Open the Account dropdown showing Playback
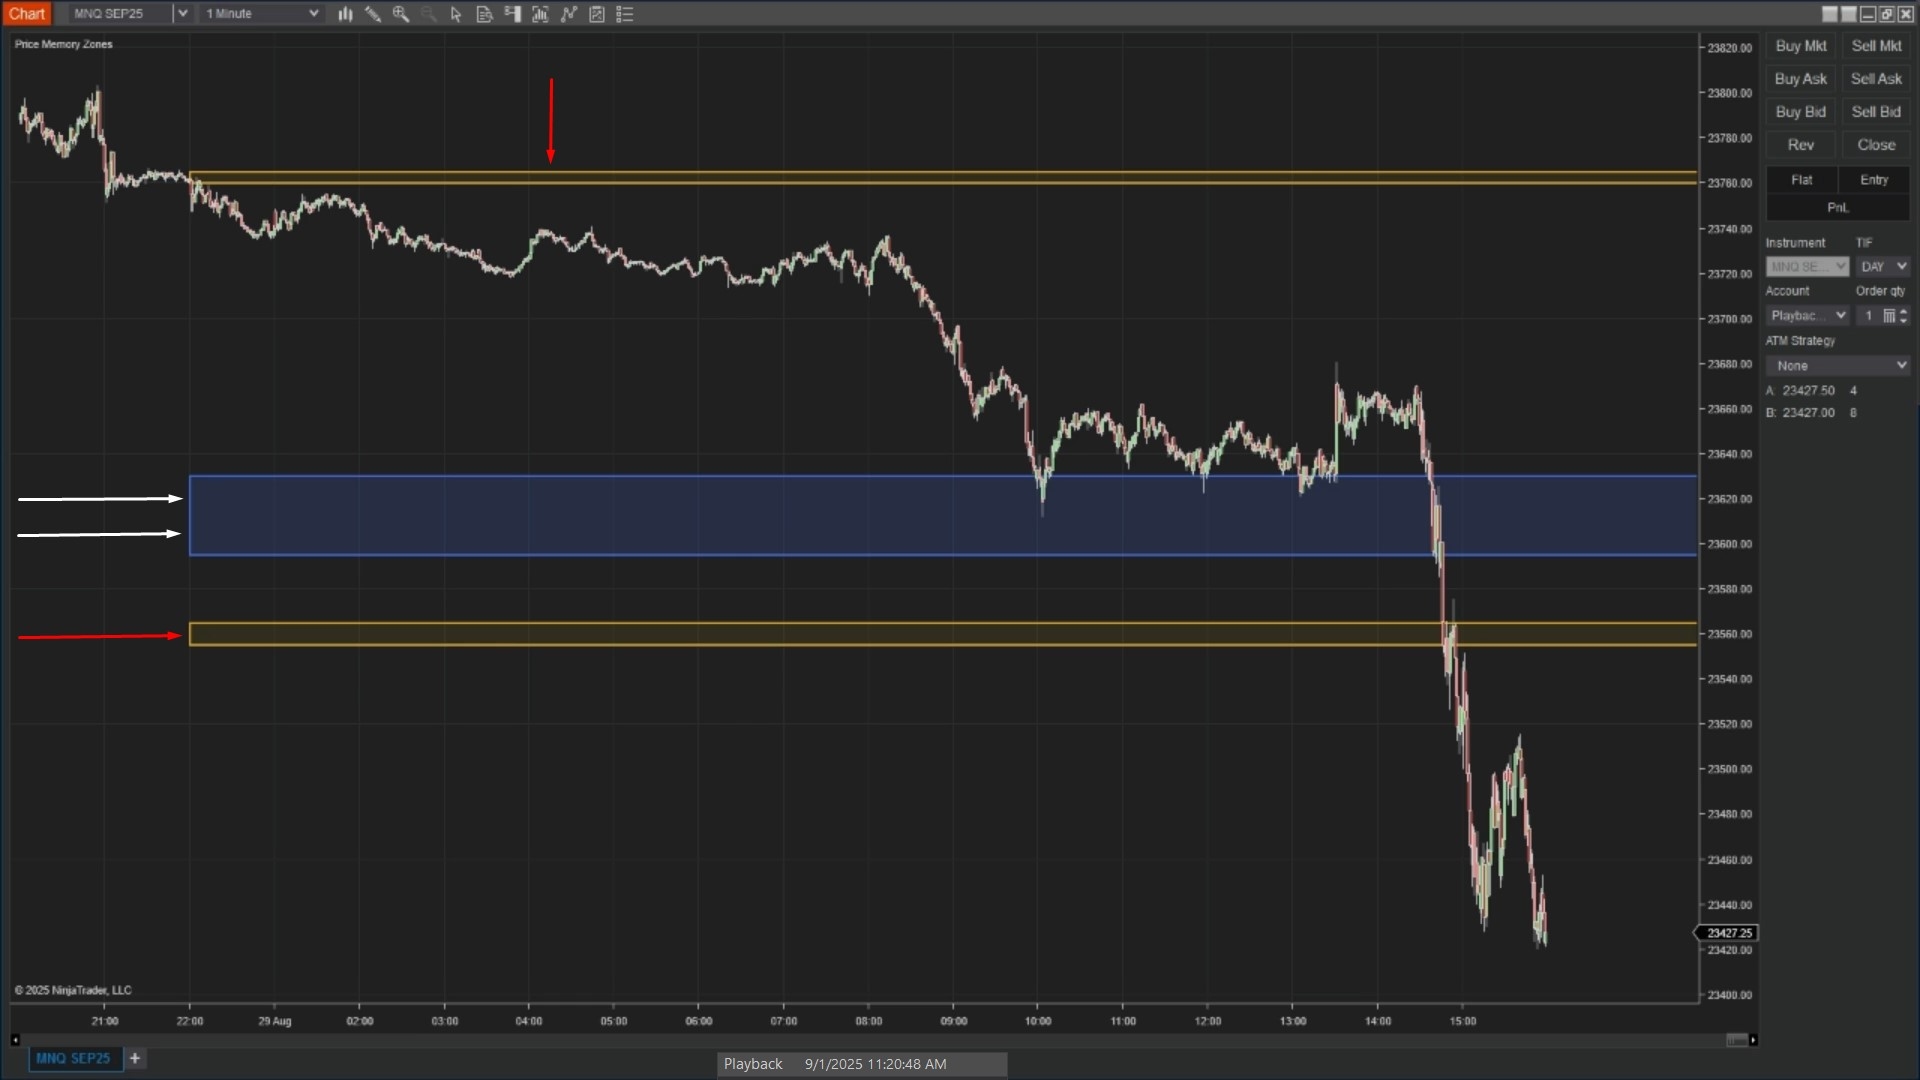 pyautogui.click(x=1843, y=315)
